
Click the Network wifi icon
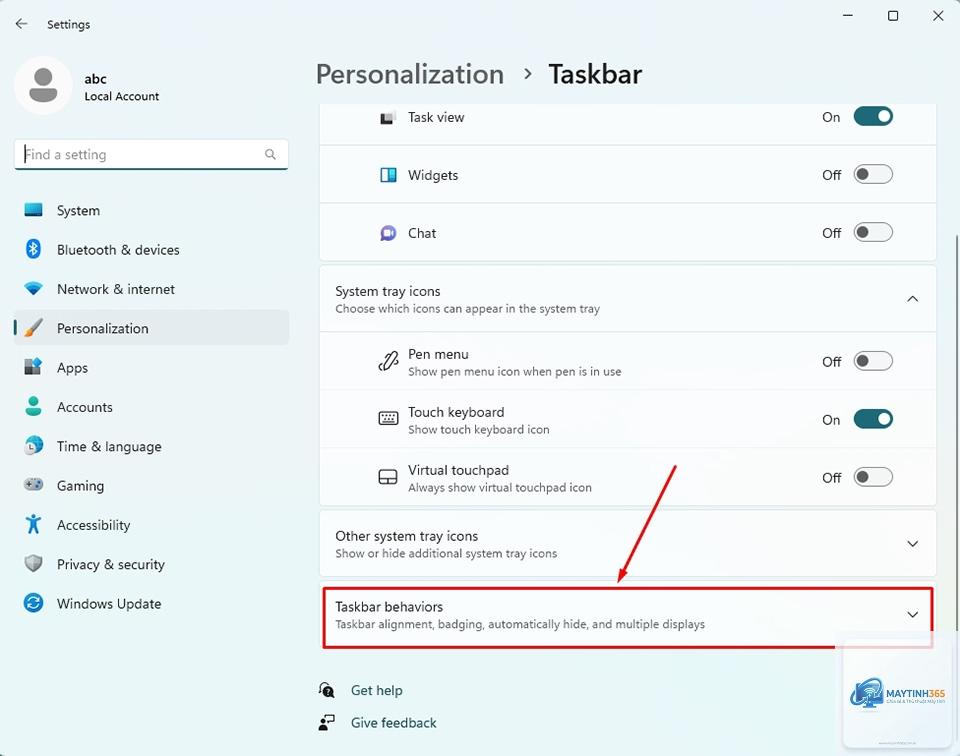[33, 288]
